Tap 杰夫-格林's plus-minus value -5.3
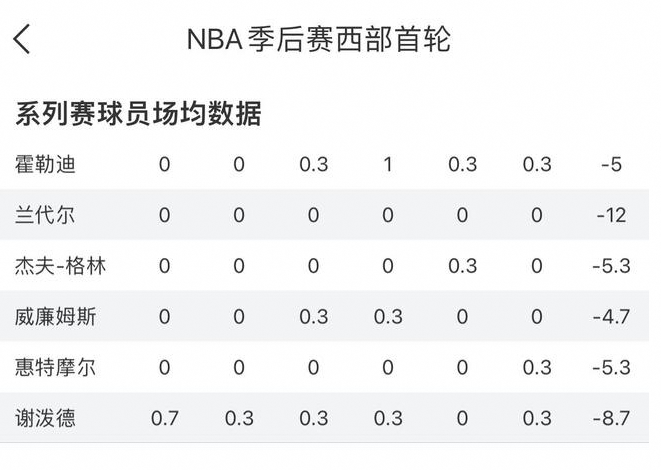 pyautogui.click(x=611, y=266)
